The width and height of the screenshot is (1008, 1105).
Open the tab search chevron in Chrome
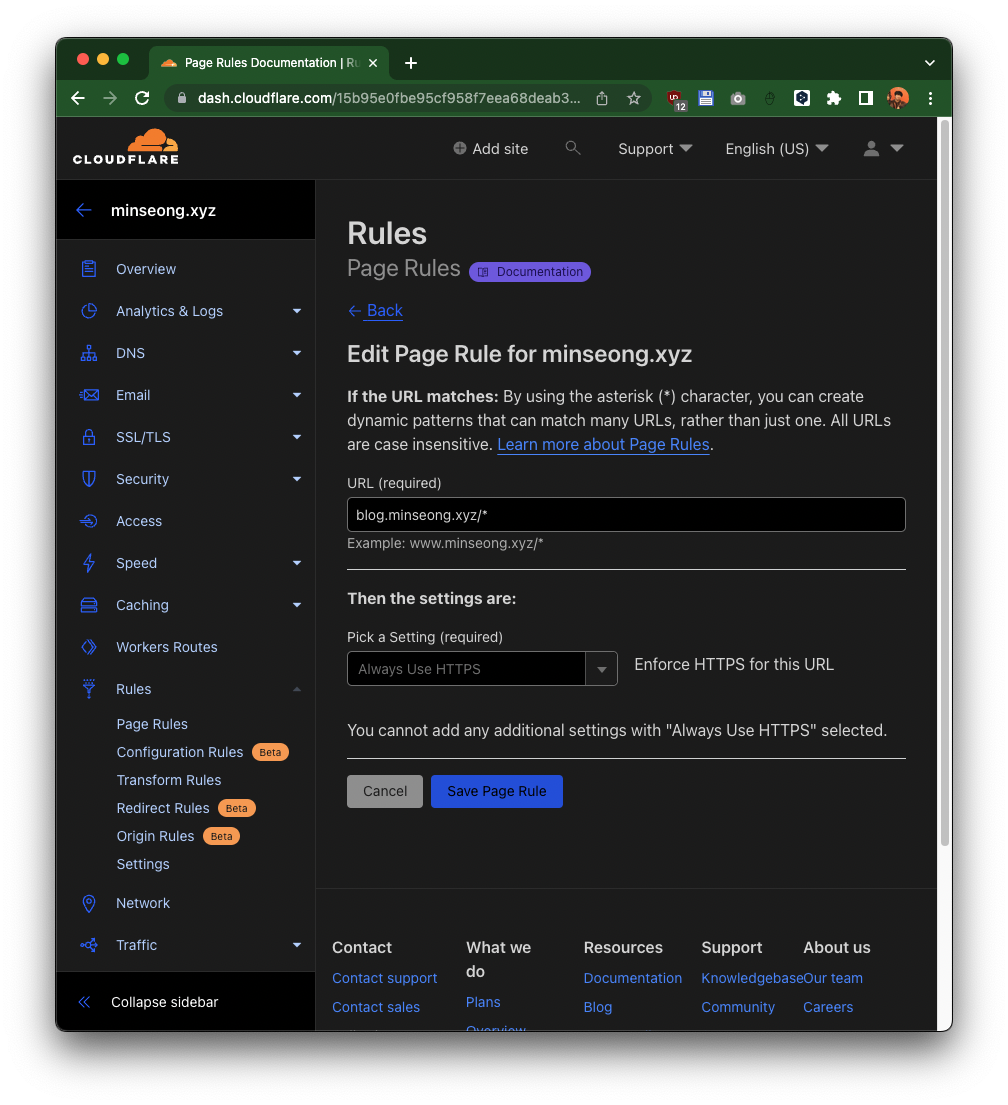930,63
